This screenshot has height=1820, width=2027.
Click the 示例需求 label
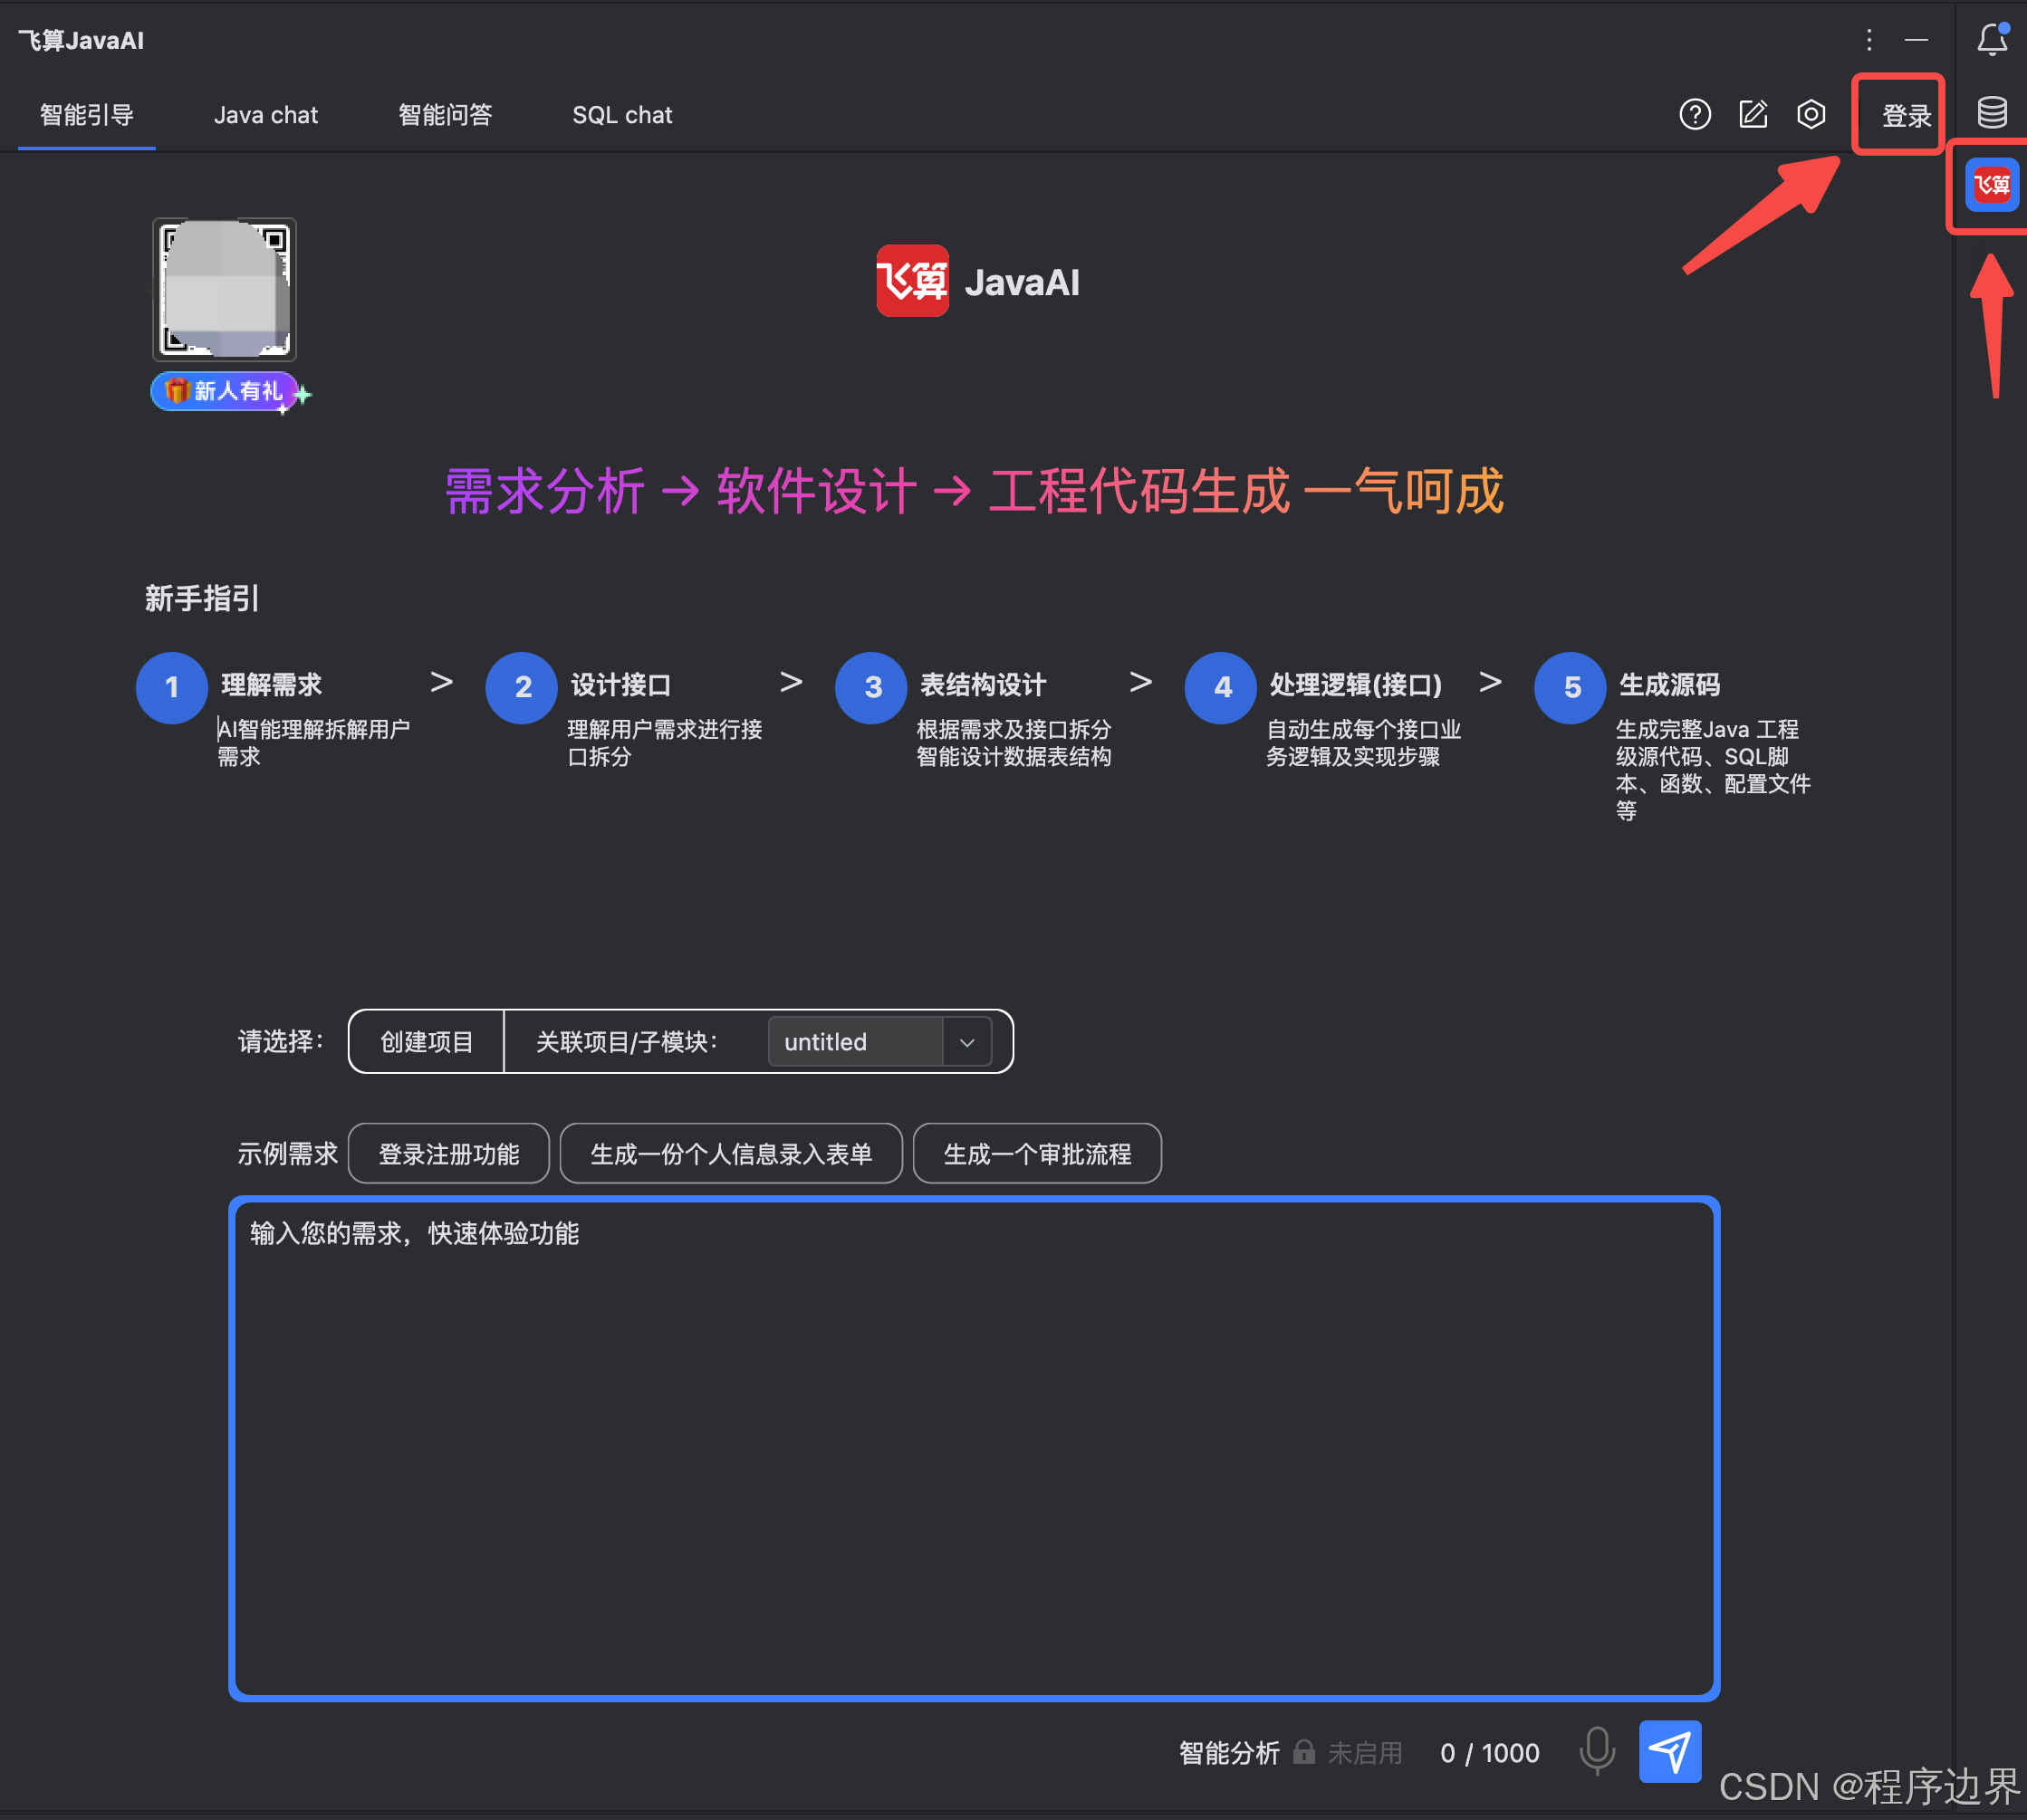[x=288, y=1153]
